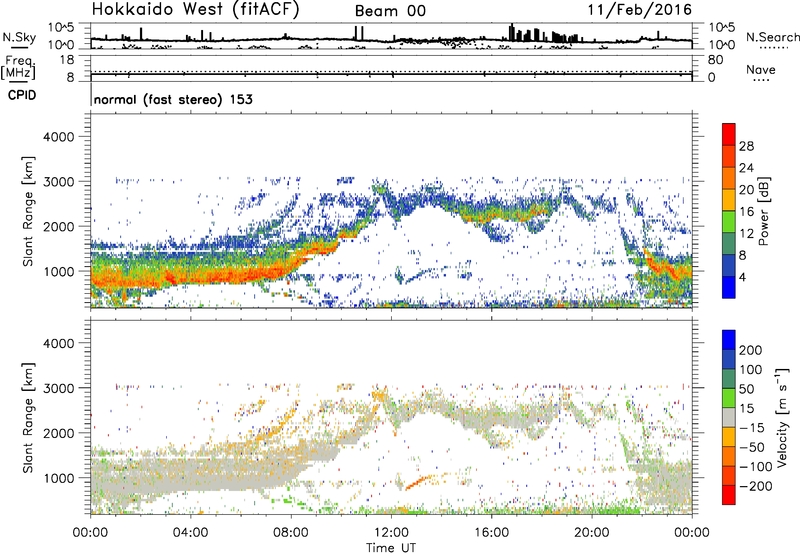
Task: Click the 'Velocity [m s-1]' colorbar title
Action: click(782, 417)
